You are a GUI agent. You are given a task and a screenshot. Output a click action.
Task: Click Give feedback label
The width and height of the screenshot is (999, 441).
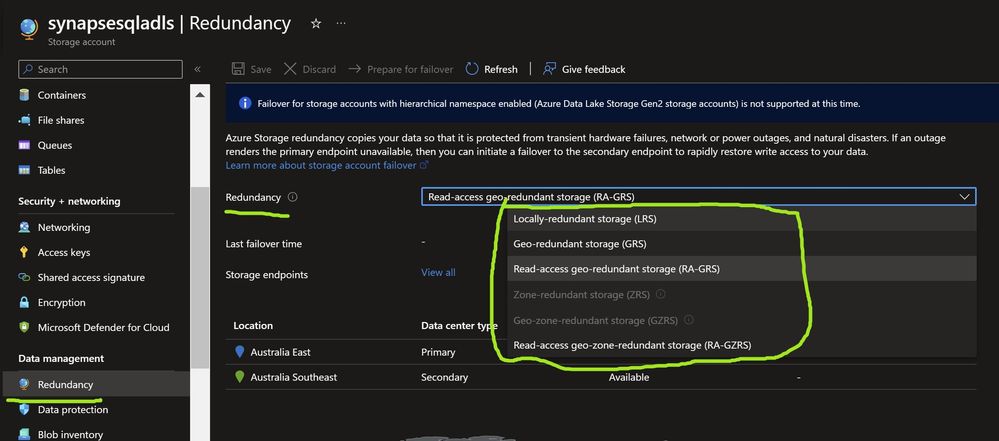tap(594, 69)
